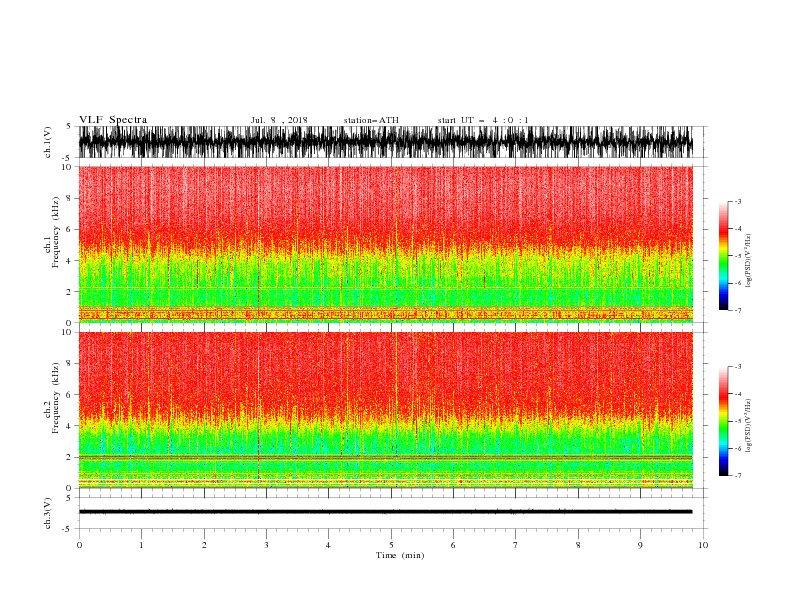Click time axis tick label "10"
This screenshot has height=612, width=792.
703,545
